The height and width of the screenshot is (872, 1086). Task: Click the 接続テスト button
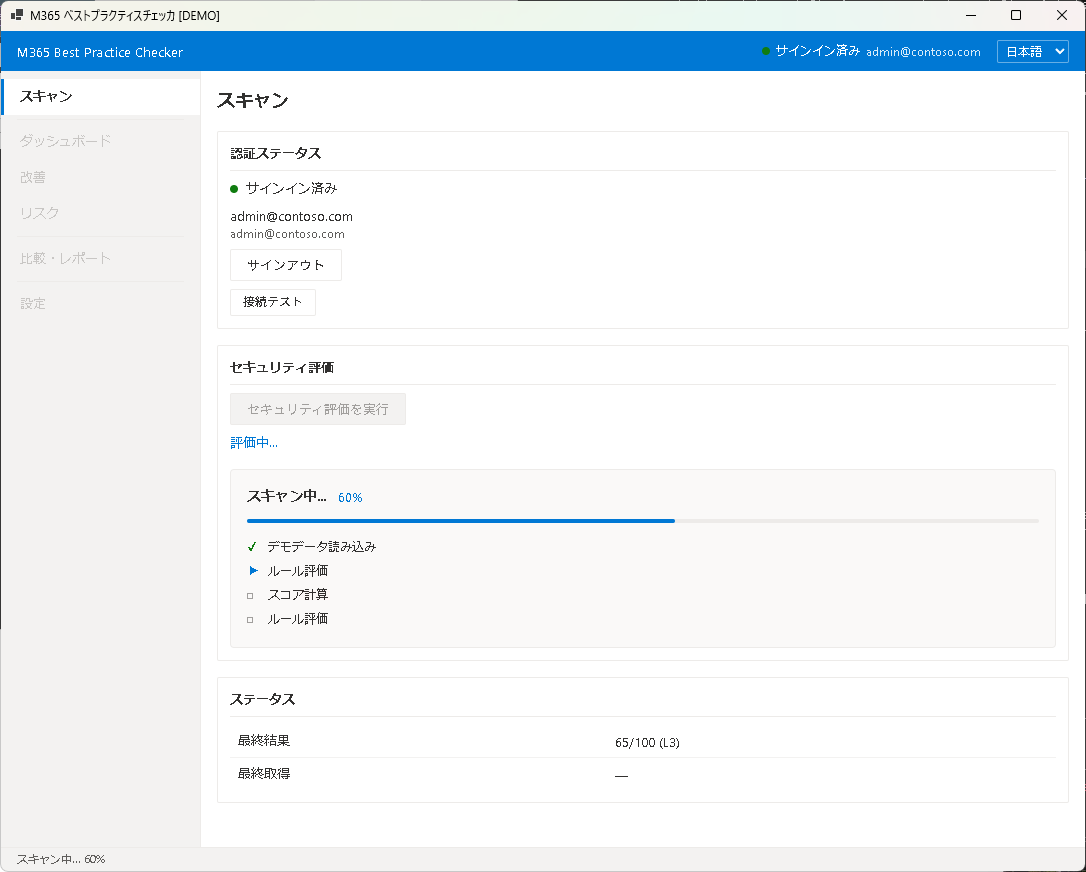(x=273, y=302)
